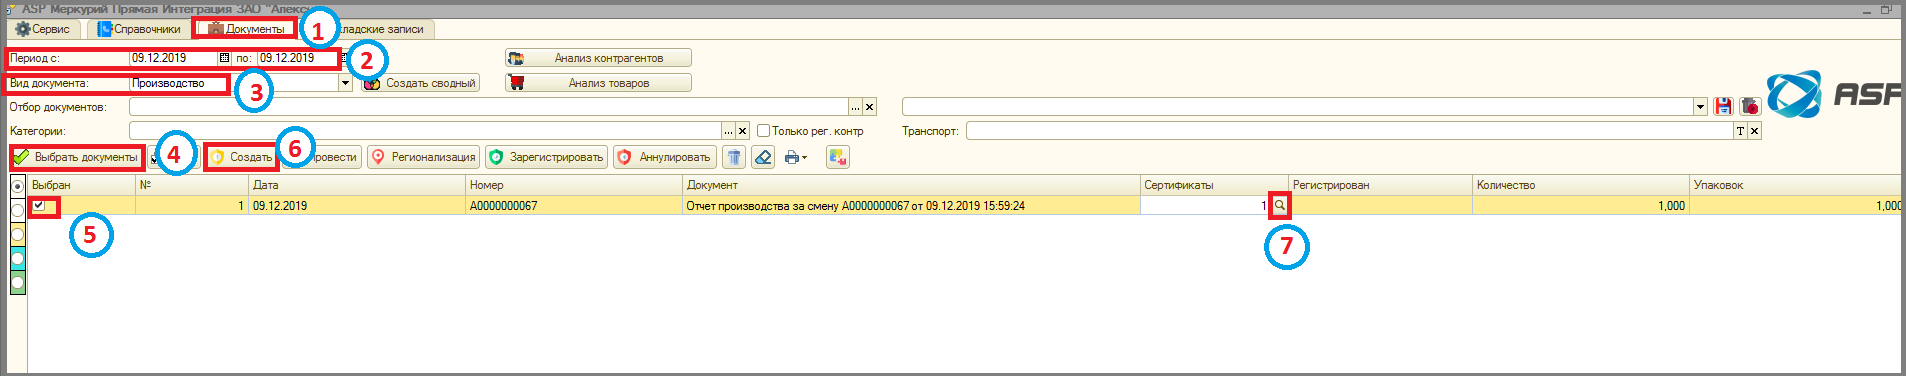Select the Количество cell 1,000
The height and width of the screenshot is (376, 1906).
[x=1580, y=206]
